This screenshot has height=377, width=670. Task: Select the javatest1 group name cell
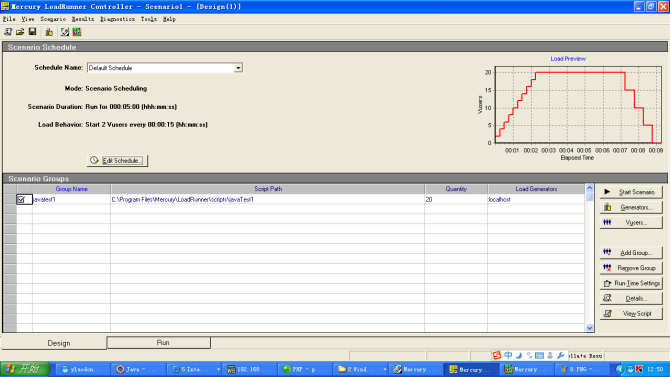pos(71,200)
